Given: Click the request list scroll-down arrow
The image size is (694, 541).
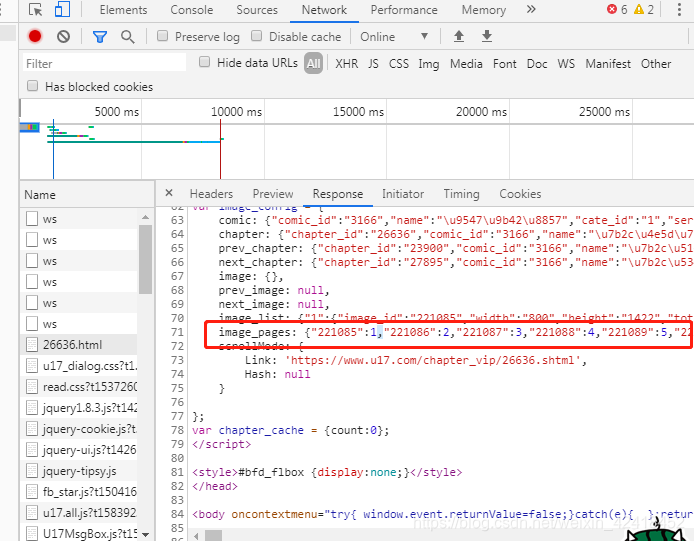Looking at the screenshot, I should click(x=145, y=534).
